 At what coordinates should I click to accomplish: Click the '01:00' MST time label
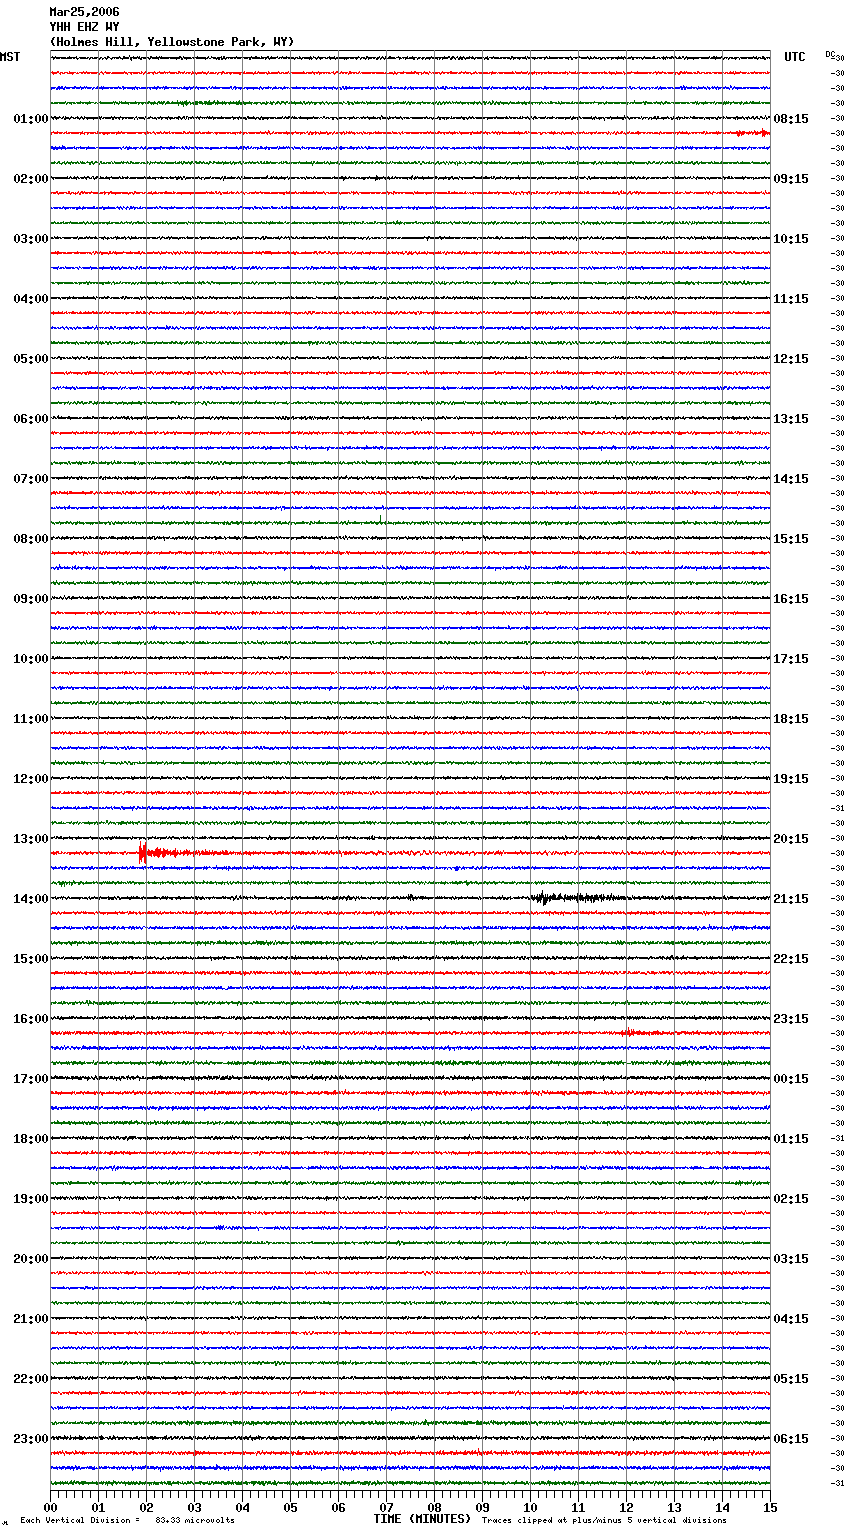click(x=31, y=119)
